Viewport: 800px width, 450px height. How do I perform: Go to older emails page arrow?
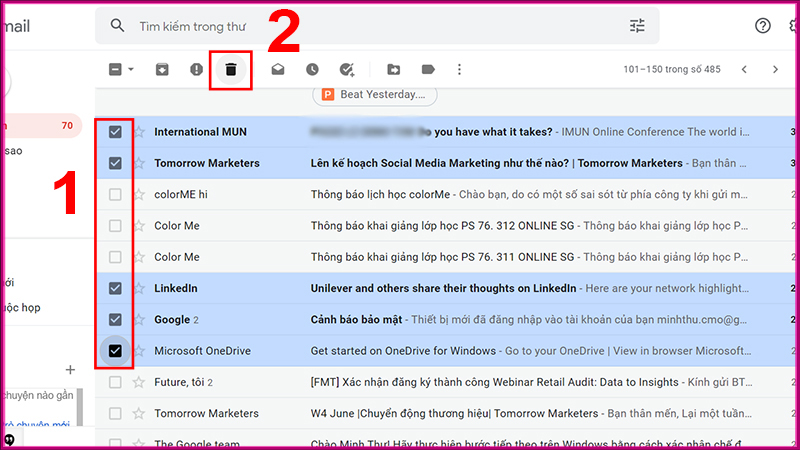tap(776, 69)
